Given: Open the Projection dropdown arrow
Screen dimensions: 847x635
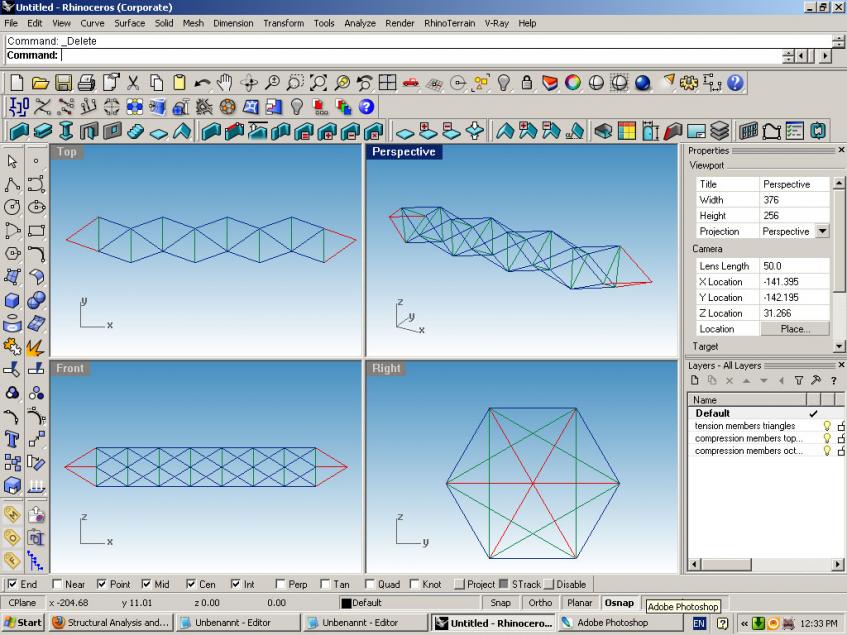Looking at the screenshot, I should coord(822,231).
